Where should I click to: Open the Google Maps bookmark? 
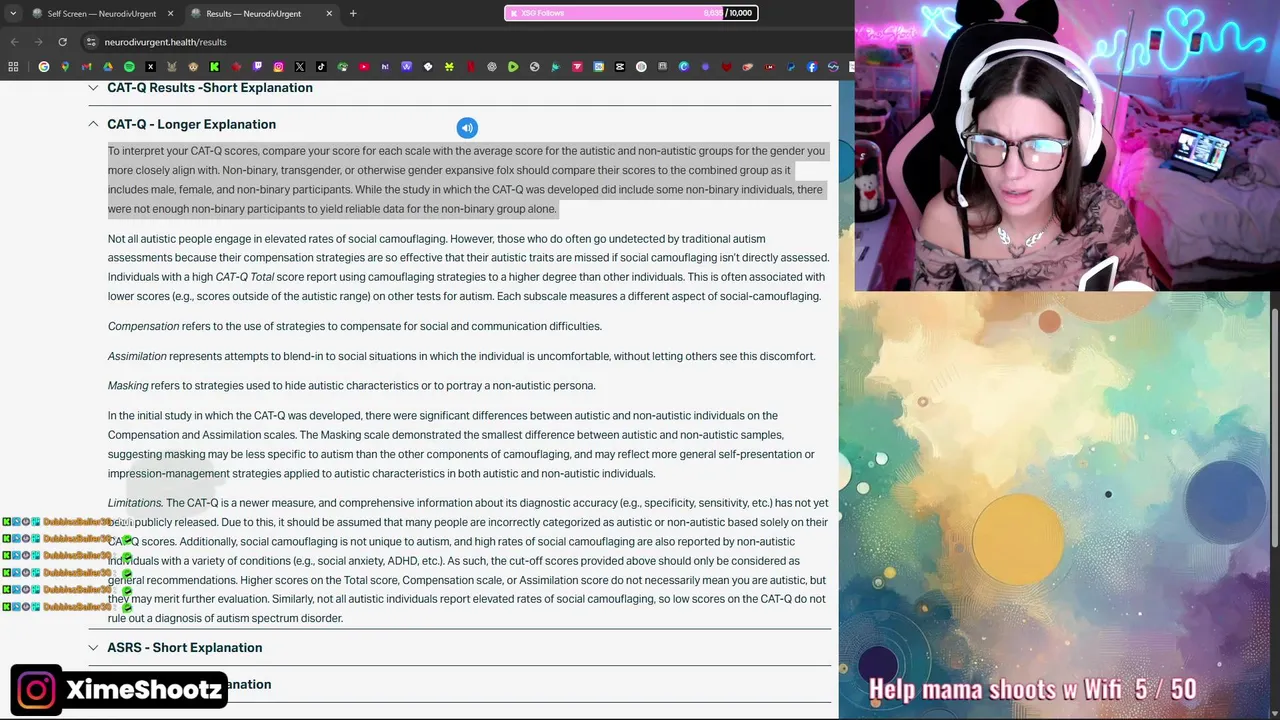(x=65, y=67)
